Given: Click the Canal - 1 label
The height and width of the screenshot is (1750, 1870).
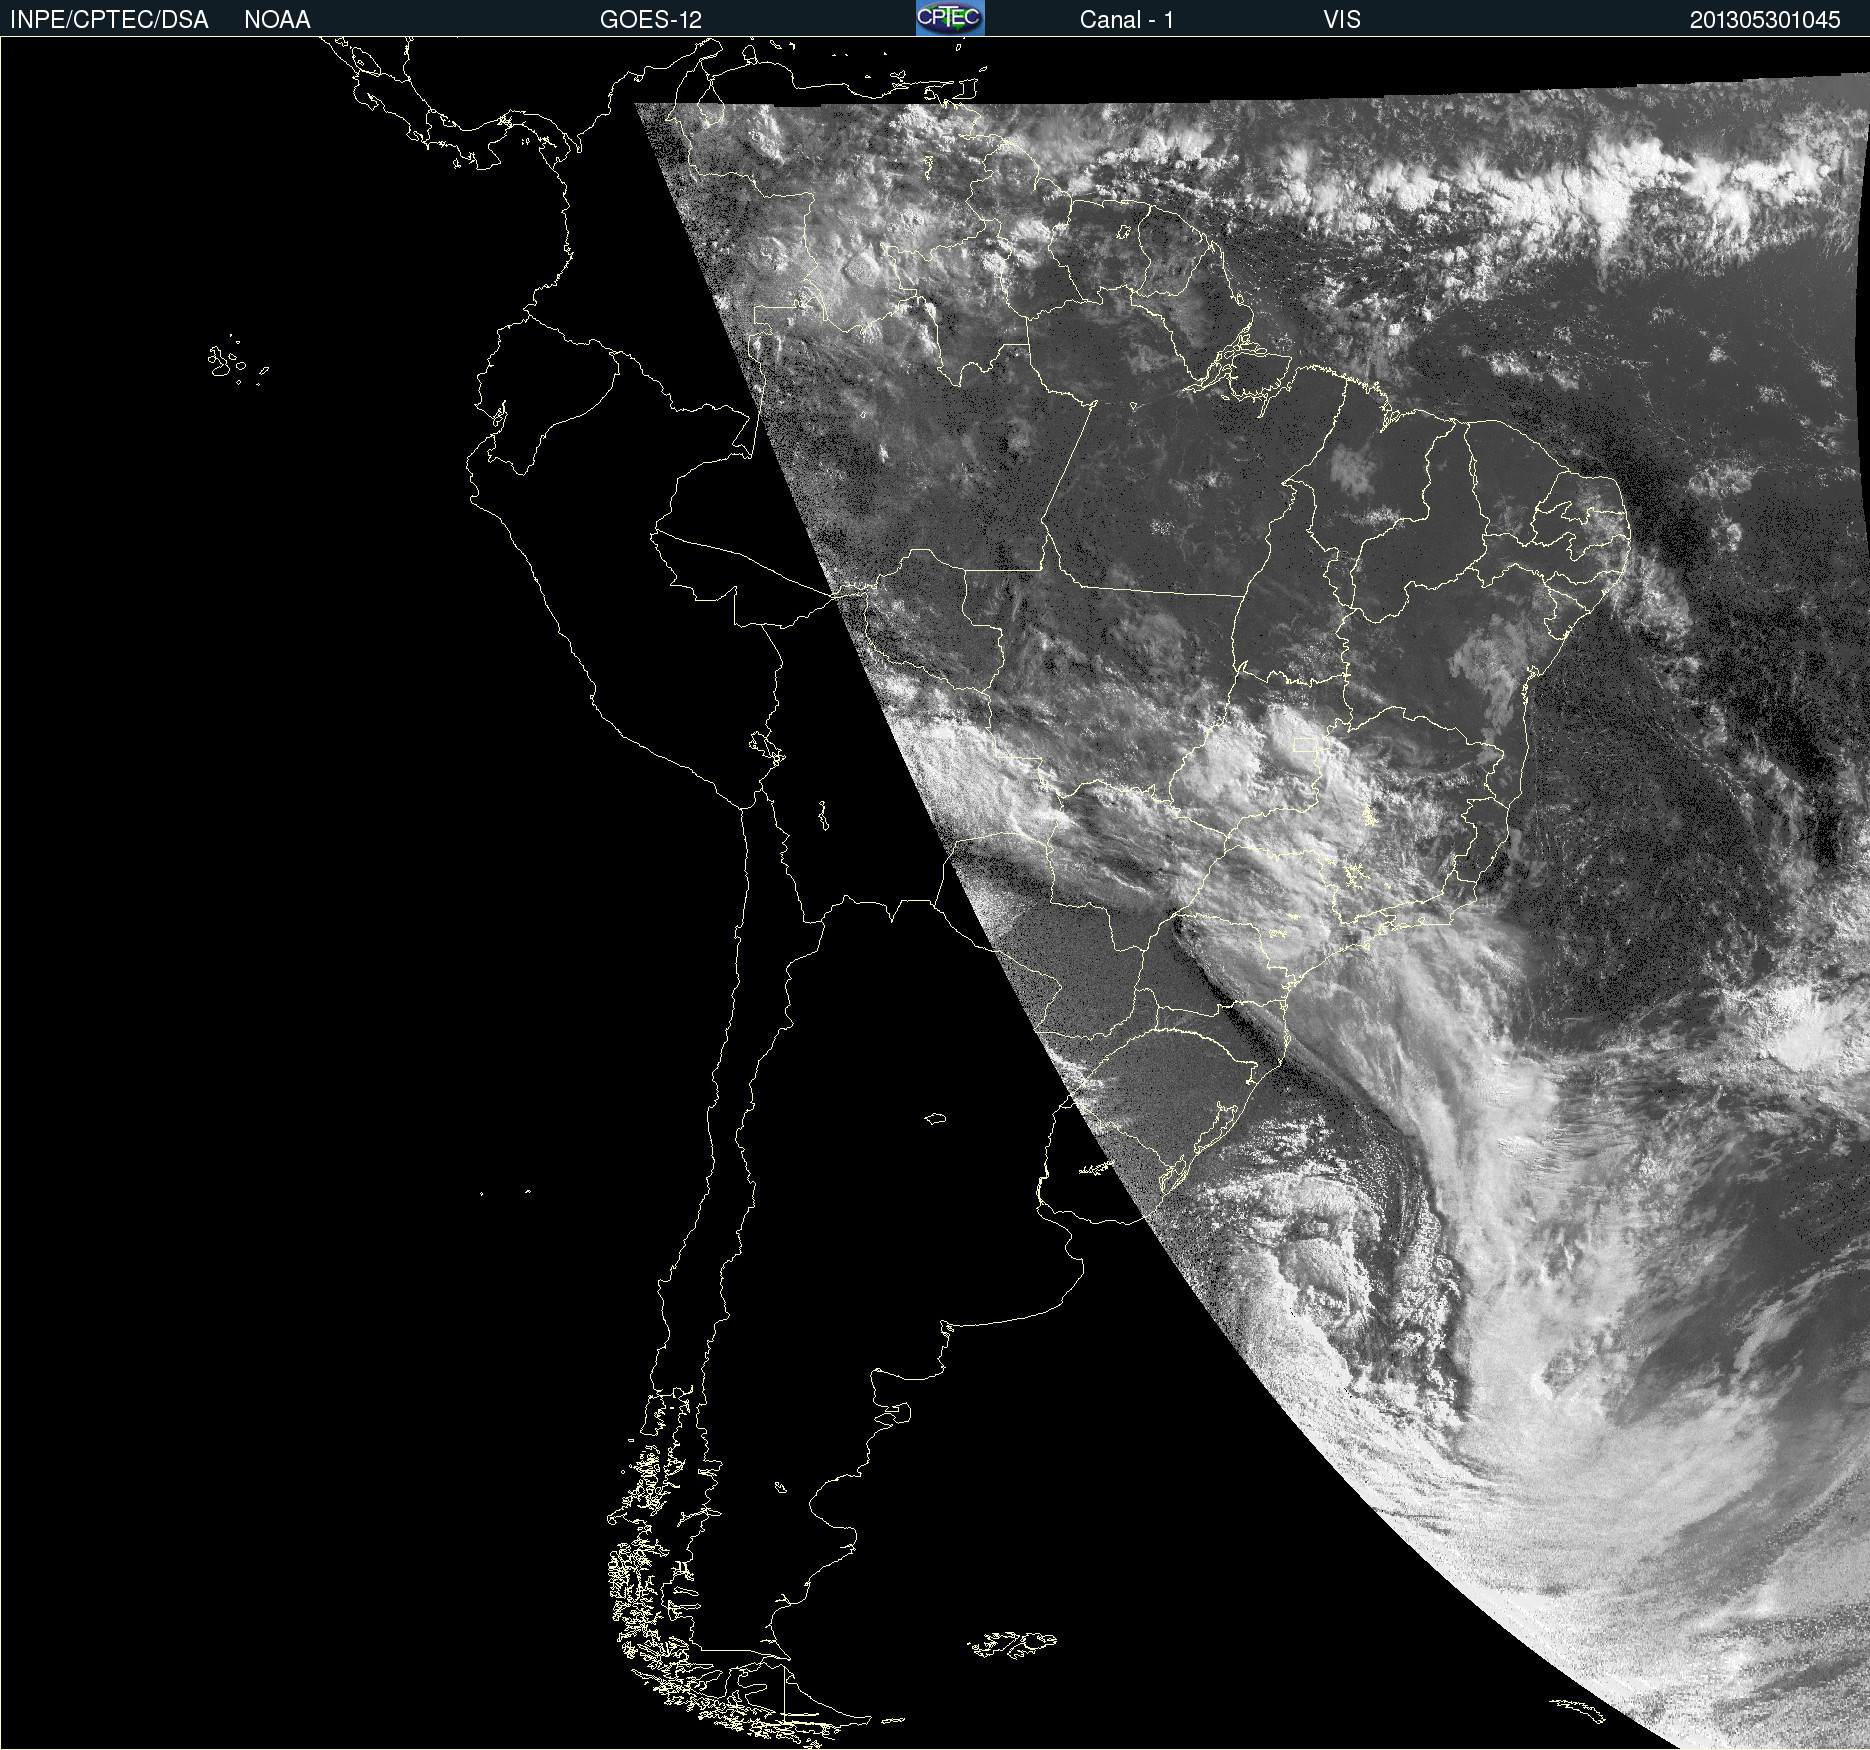Looking at the screenshot, I should [1126, 20].
